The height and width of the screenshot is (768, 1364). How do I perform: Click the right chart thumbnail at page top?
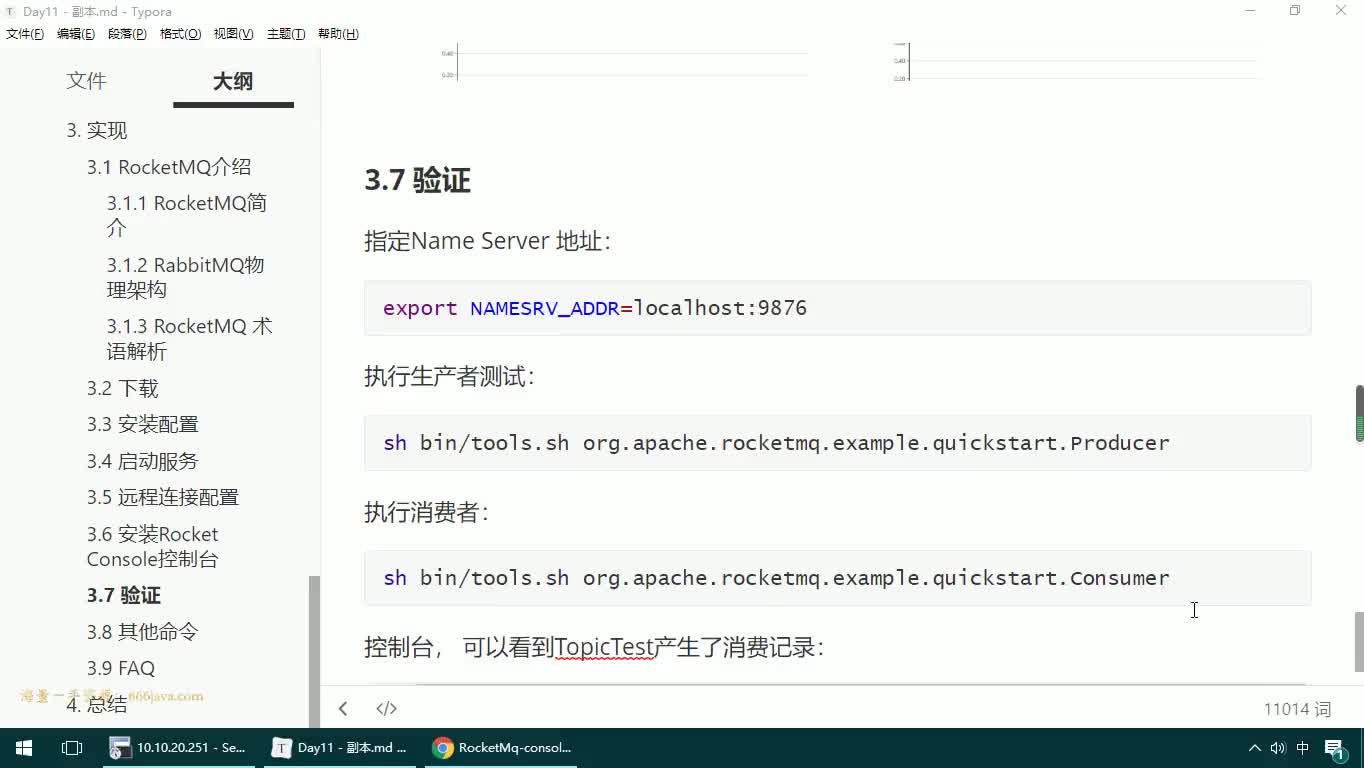click(x=1075, y=62)
